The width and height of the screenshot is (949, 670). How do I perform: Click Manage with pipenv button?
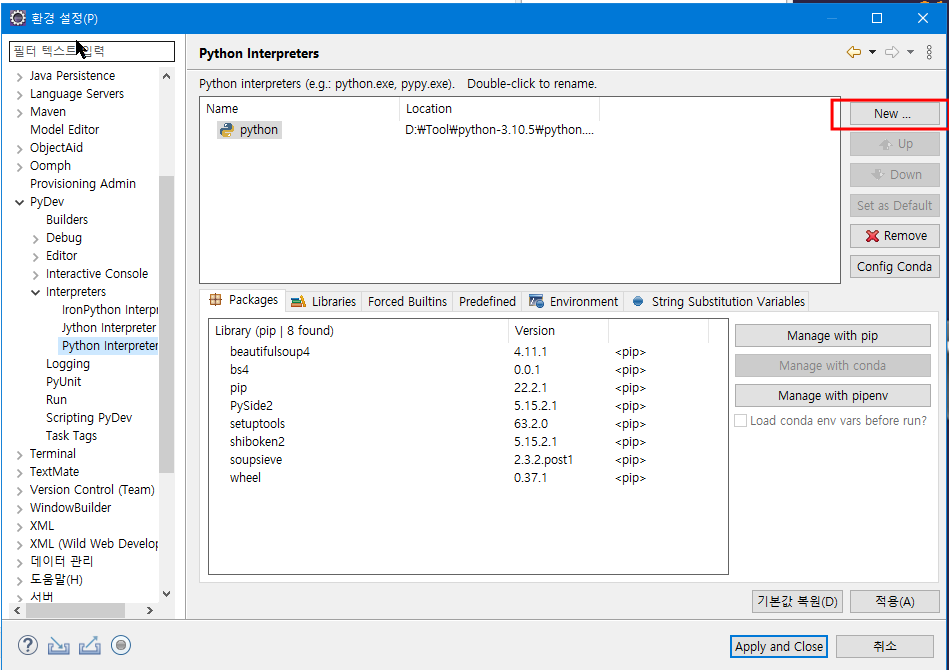coord(833,396)
